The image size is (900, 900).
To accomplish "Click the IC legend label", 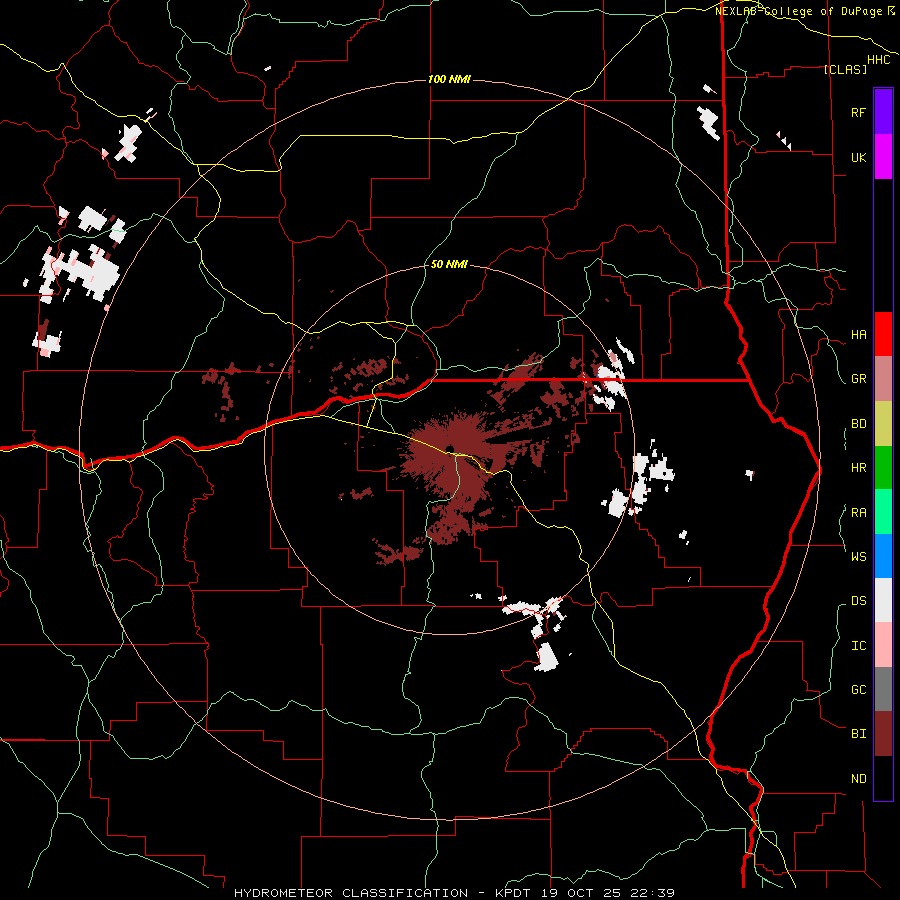I will click(858, 645).
